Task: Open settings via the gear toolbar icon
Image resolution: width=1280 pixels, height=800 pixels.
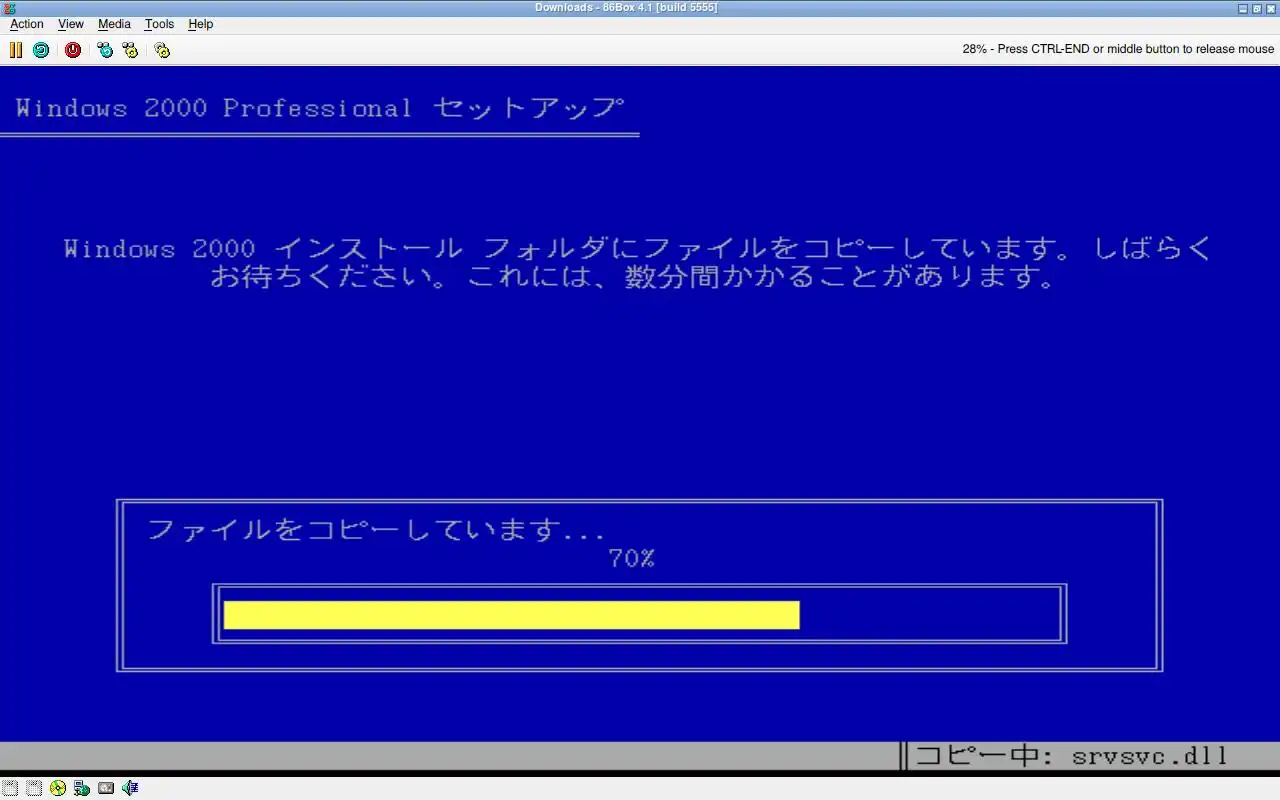Action: [x=162, y=49]
